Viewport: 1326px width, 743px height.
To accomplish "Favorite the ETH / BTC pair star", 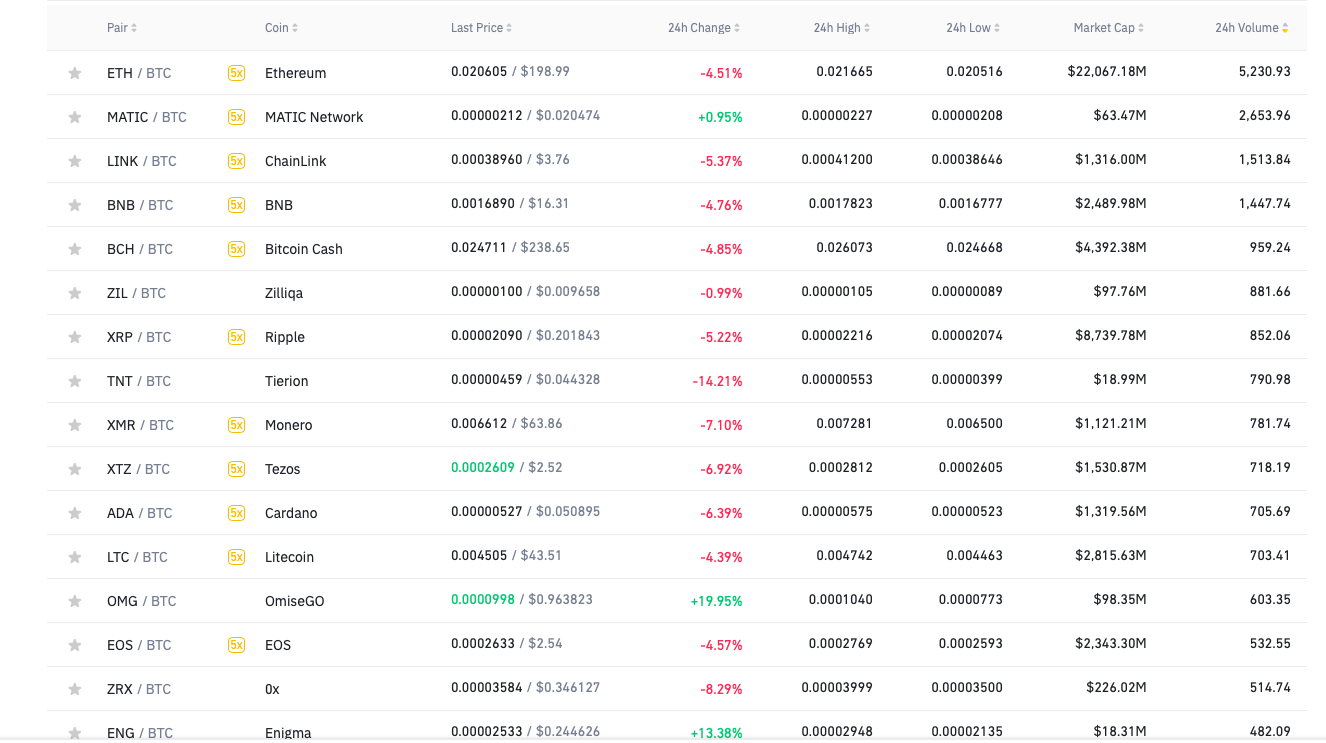I will [x=74, y=73].
